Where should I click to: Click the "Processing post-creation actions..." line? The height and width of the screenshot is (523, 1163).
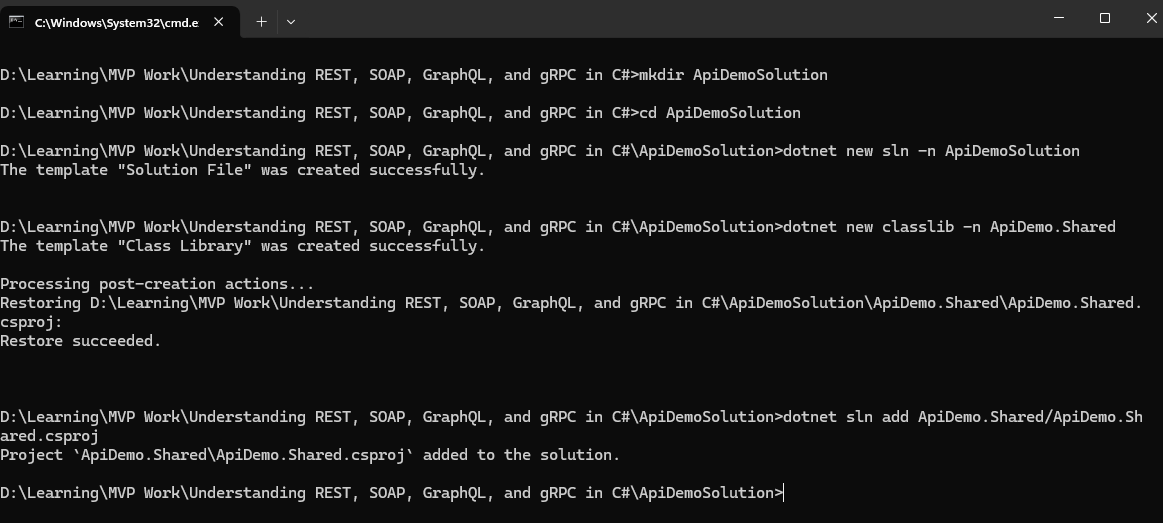coord(157,284)
